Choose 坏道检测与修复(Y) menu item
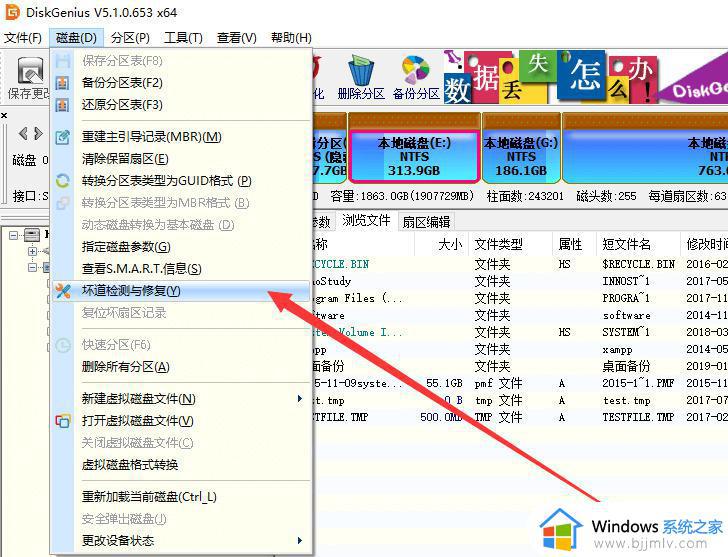Screen dimensions: 728x557 [181, 291]
